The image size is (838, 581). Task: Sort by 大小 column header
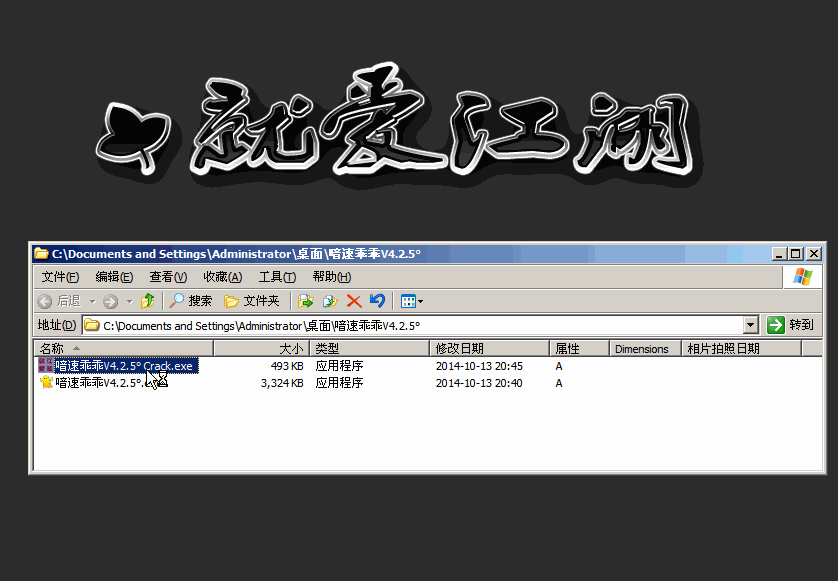pyautogui.click(x=261, y=348)
